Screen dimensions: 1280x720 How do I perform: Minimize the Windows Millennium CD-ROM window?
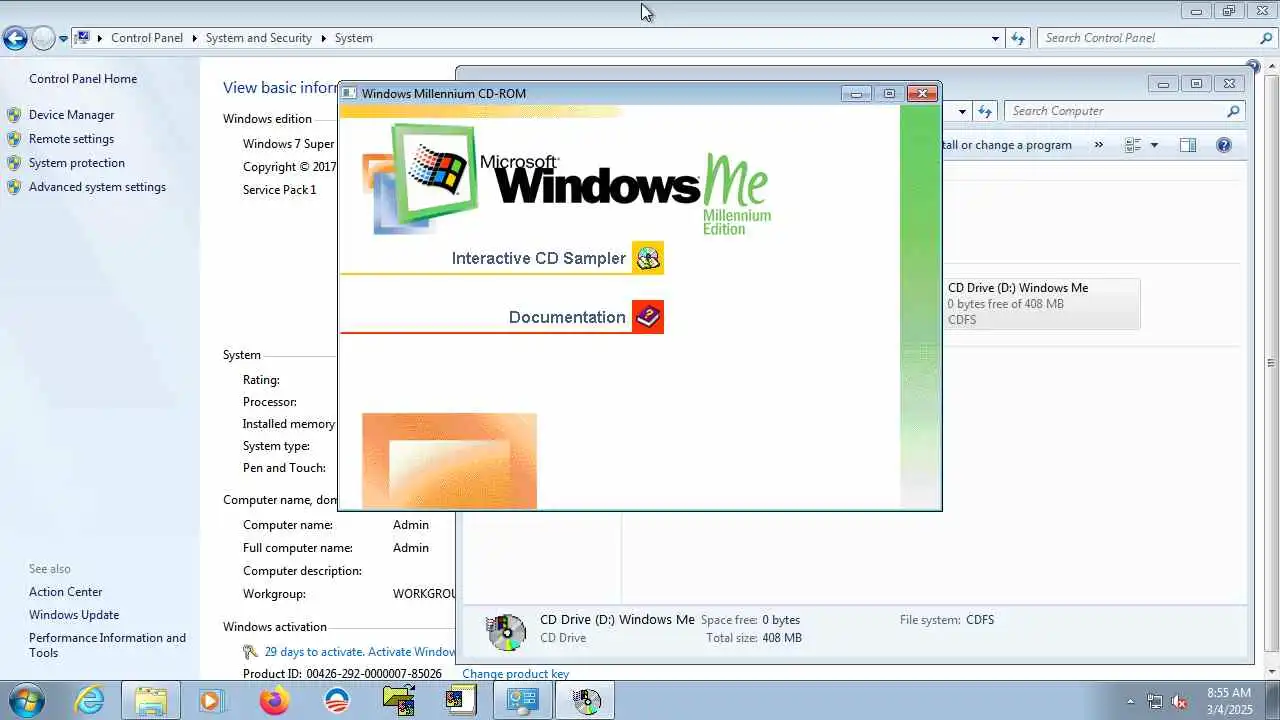pos(856,93)
